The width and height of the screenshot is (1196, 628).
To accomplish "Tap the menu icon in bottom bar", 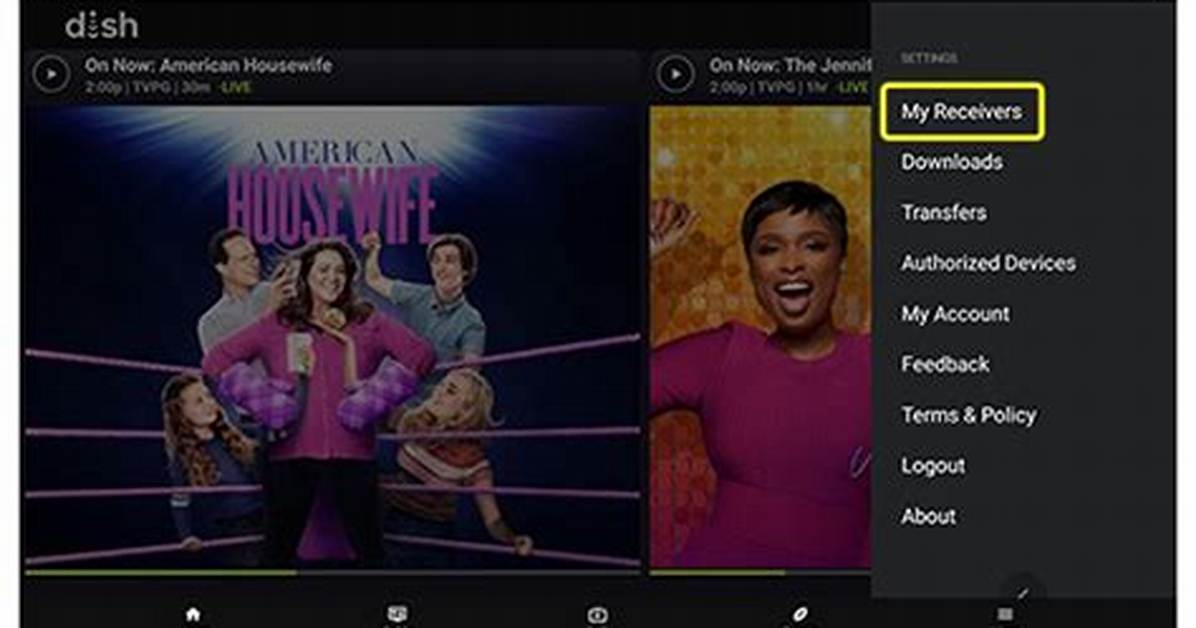I will pos(1005,614).
